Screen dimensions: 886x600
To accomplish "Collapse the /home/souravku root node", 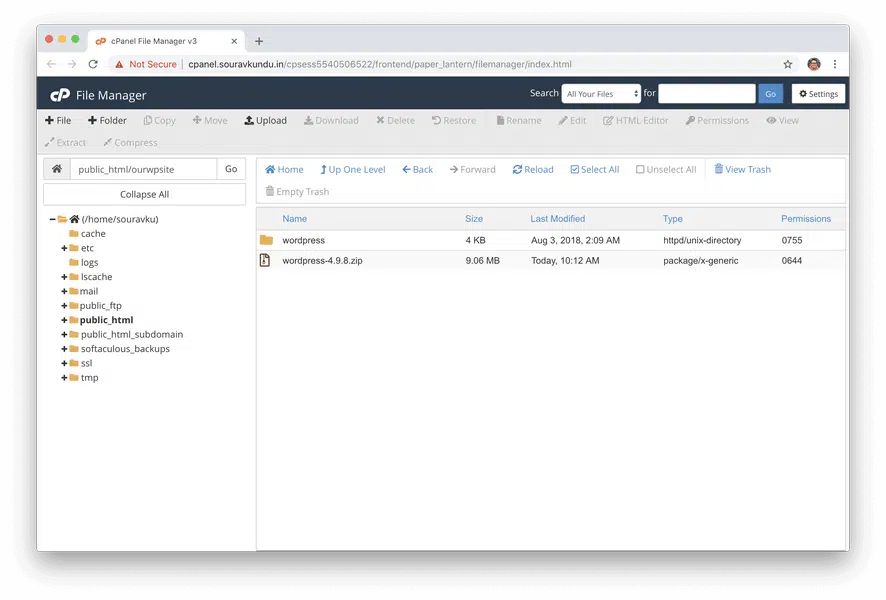I will (x=52, y=219).
